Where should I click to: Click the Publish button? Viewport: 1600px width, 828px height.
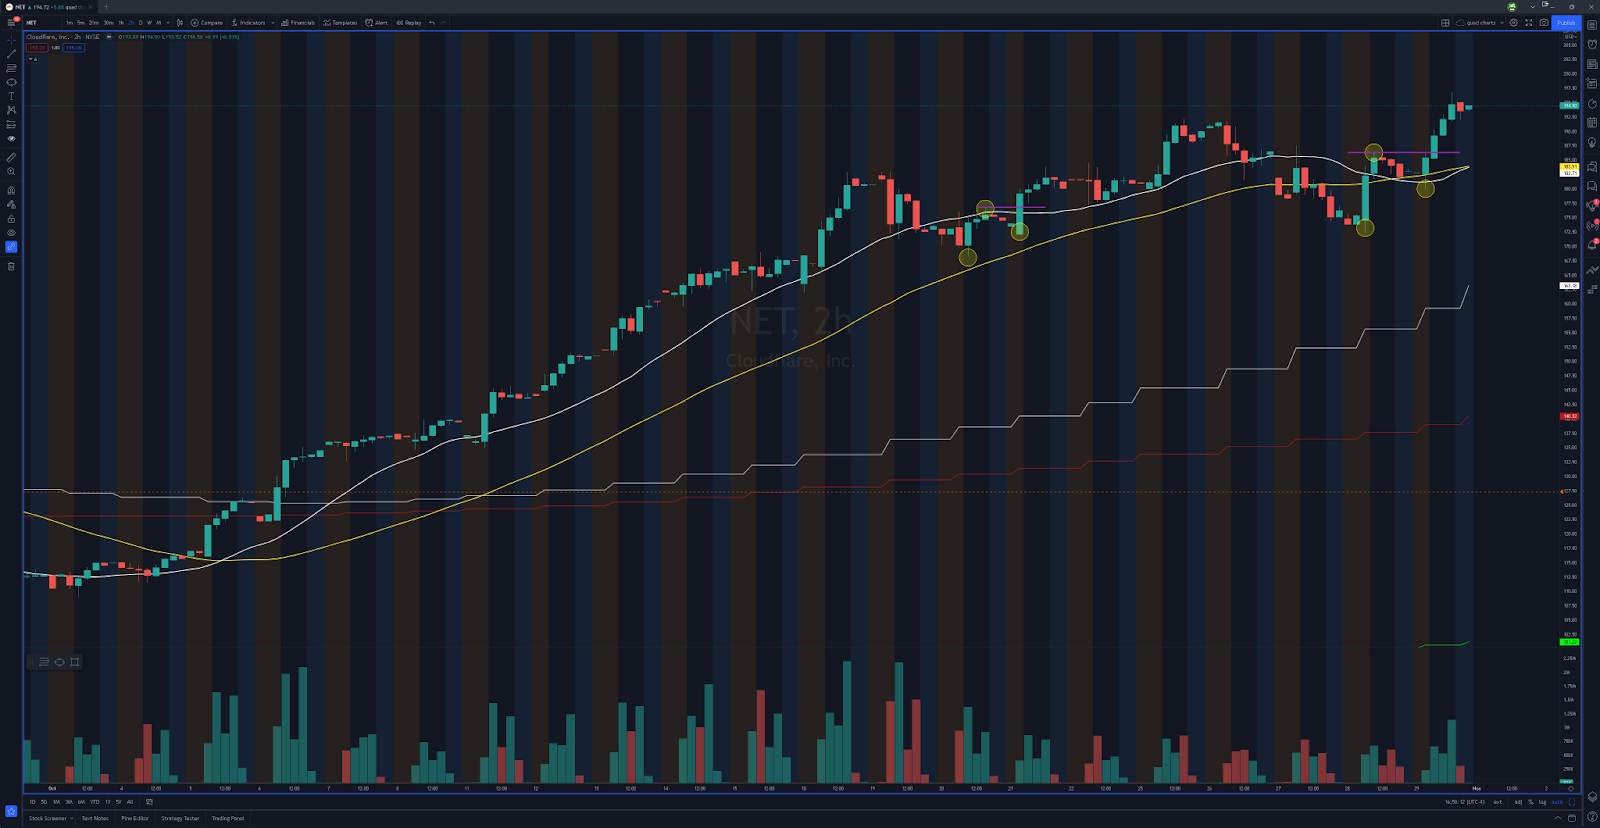(1566, 22)
